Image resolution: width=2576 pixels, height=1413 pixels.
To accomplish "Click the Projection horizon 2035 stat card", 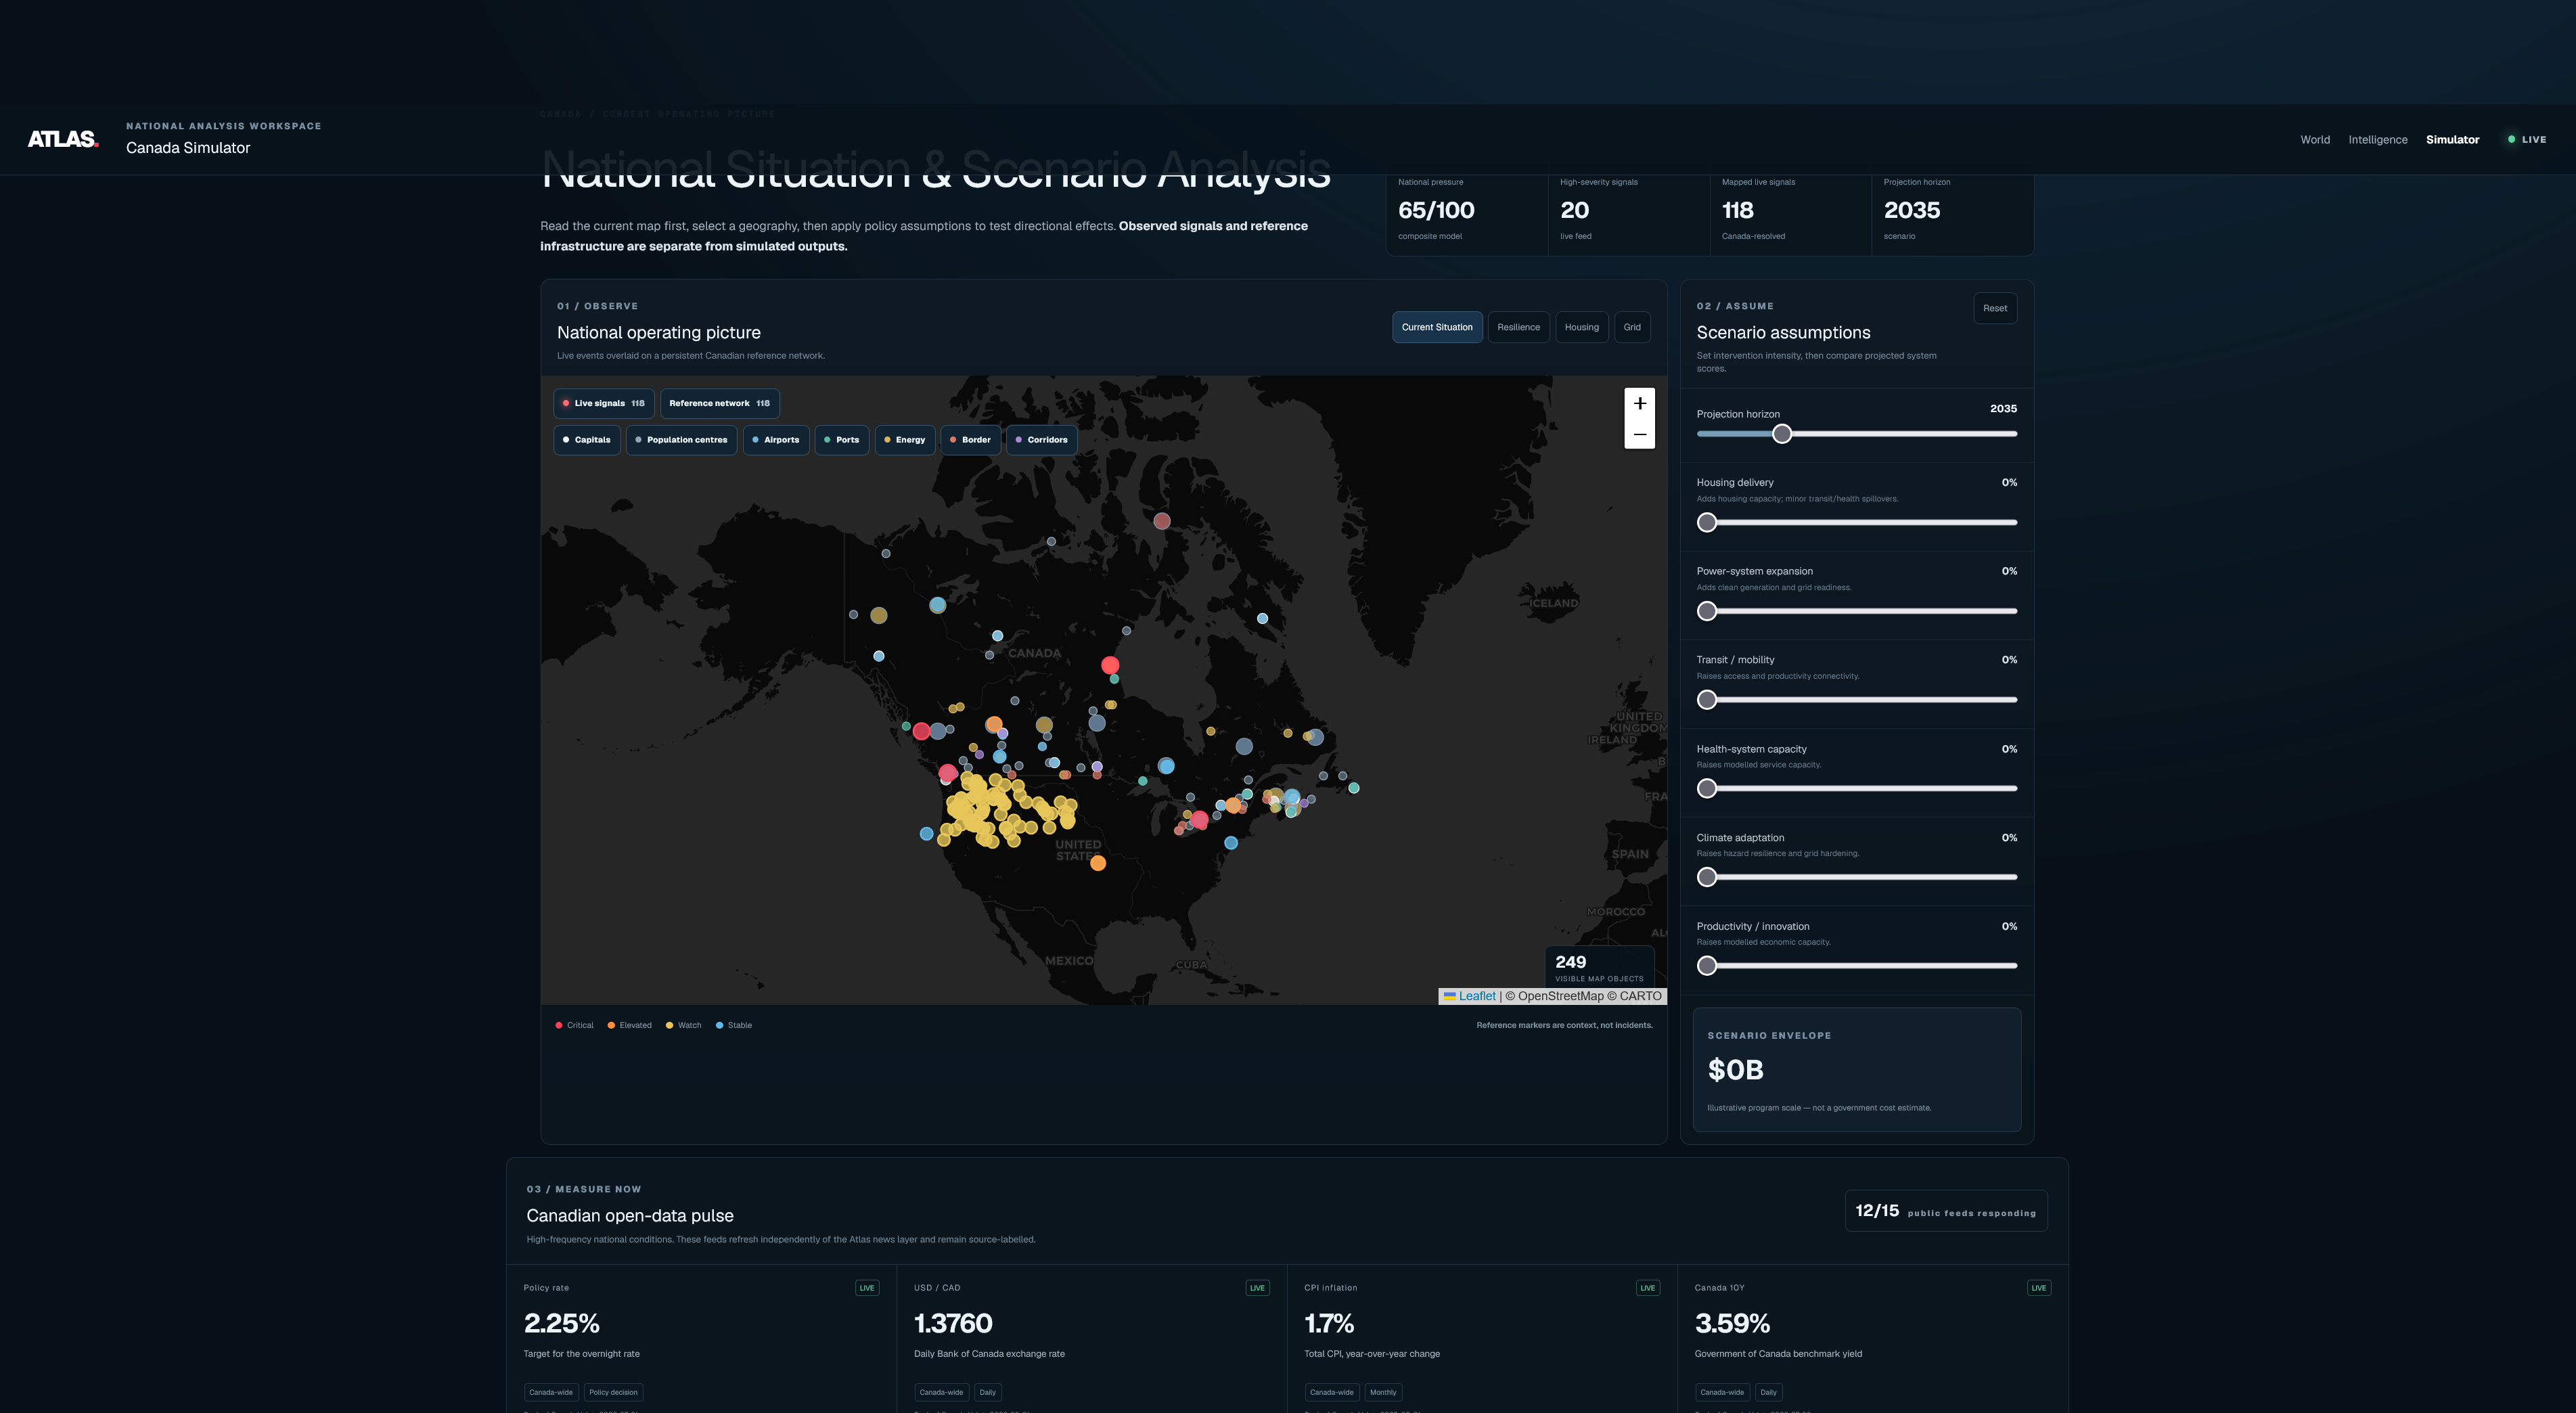I will [1952, 212].
